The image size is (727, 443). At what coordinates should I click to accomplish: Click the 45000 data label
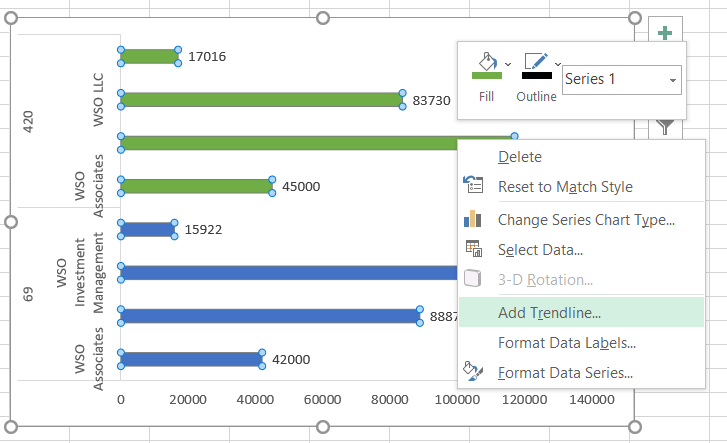[x=300, y=186]
